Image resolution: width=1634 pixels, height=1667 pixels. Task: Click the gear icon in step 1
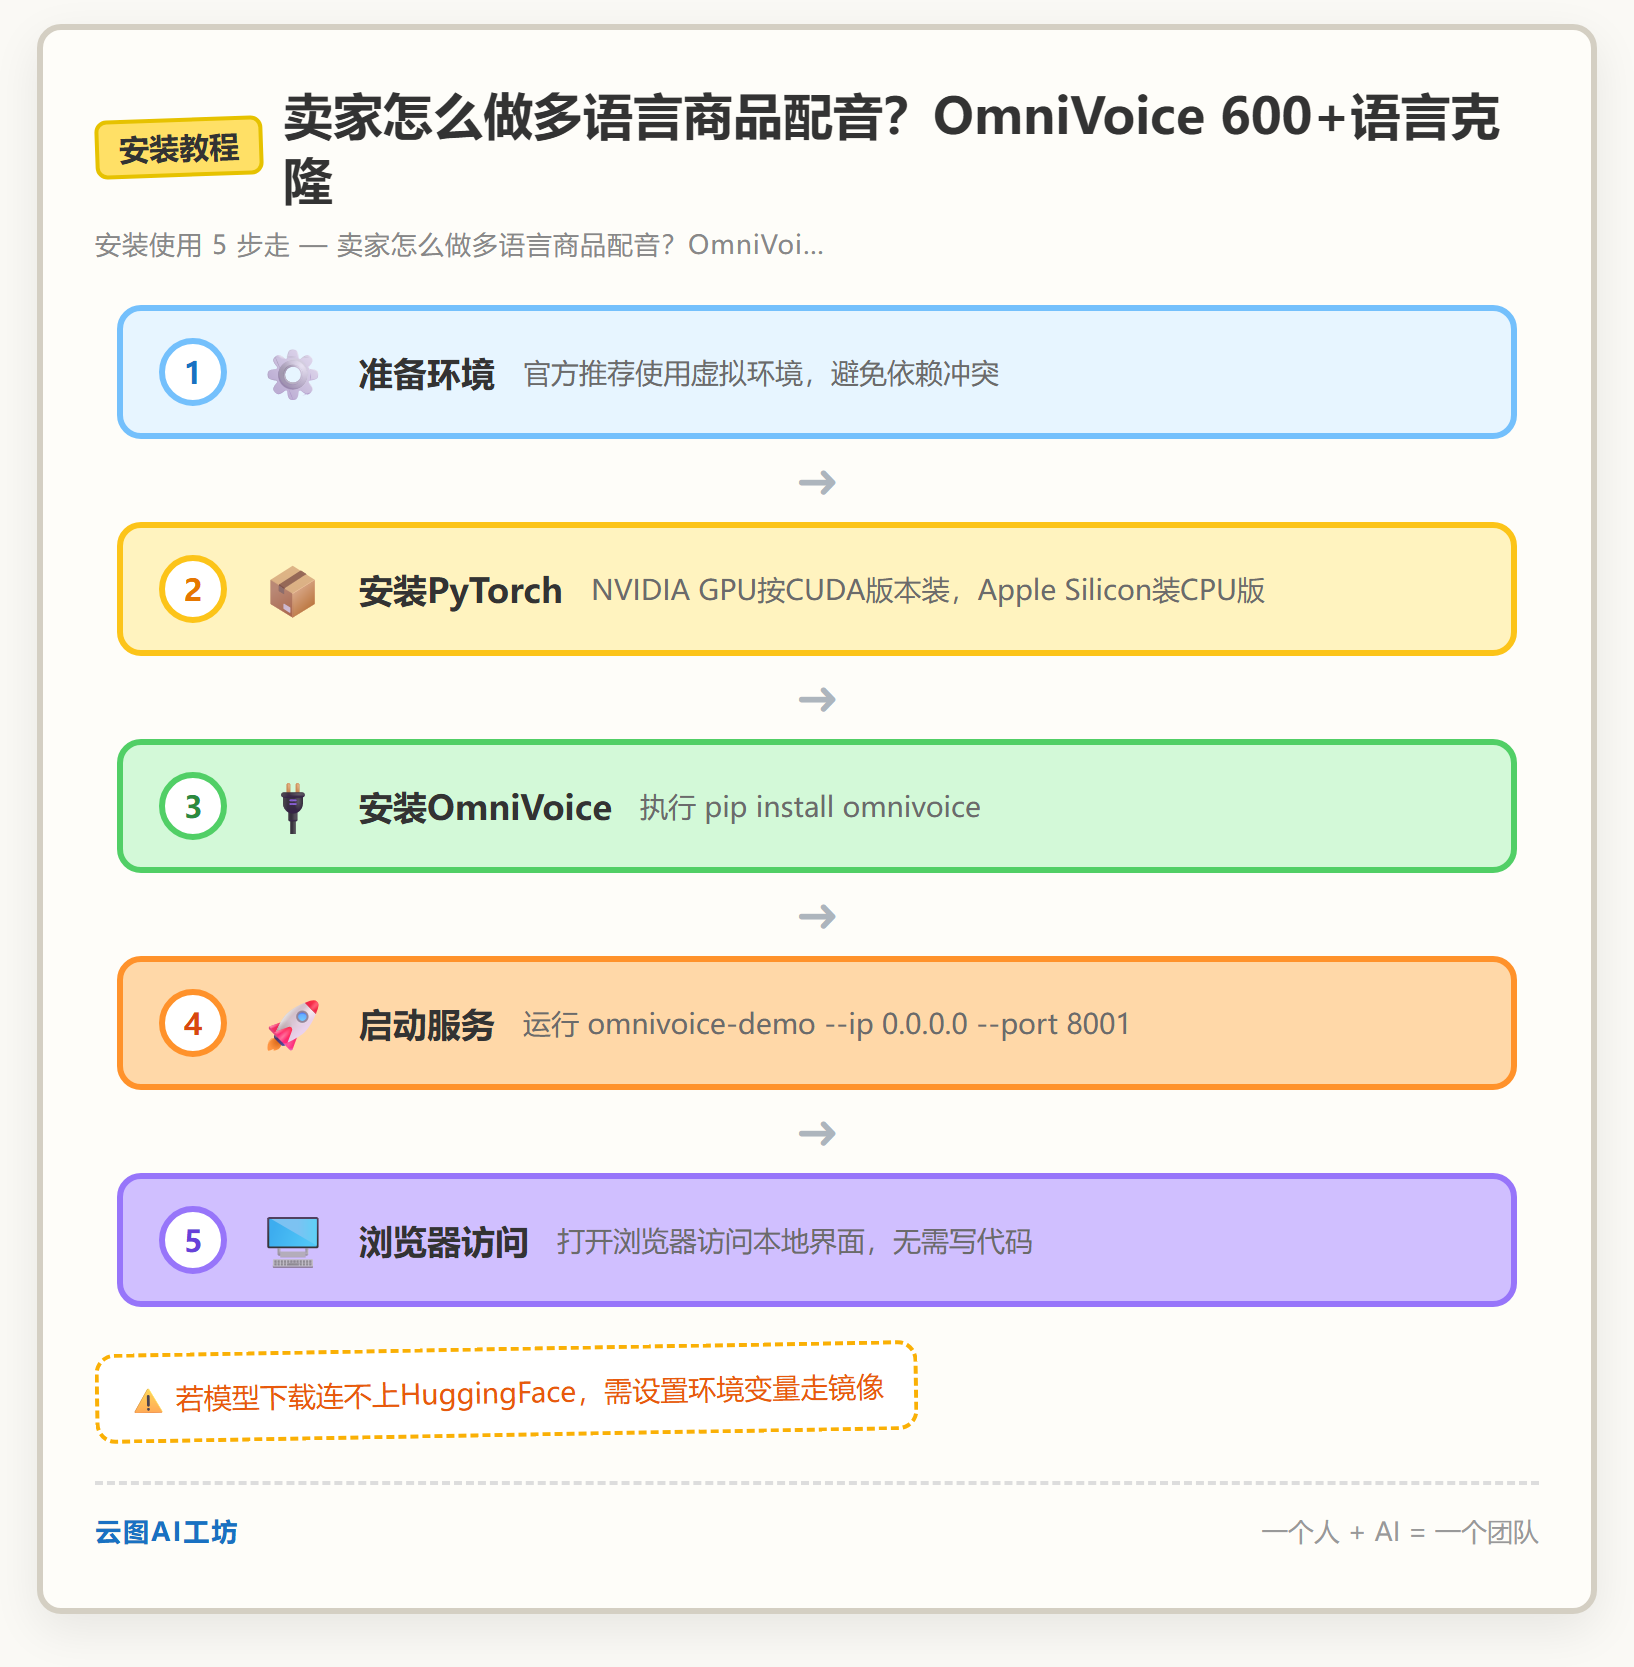point(292,374)
